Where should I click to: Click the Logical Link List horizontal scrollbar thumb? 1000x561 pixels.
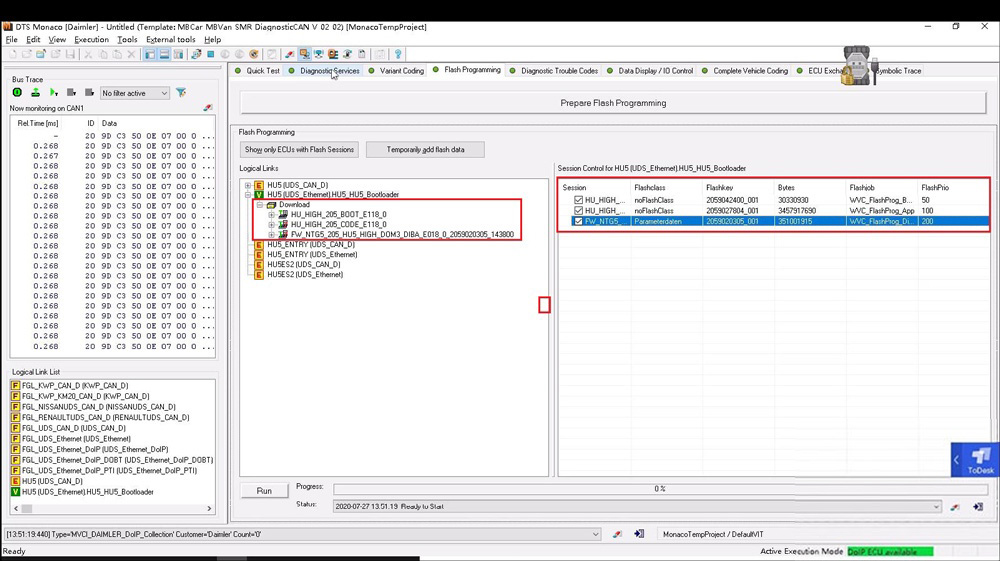(27, 509)
